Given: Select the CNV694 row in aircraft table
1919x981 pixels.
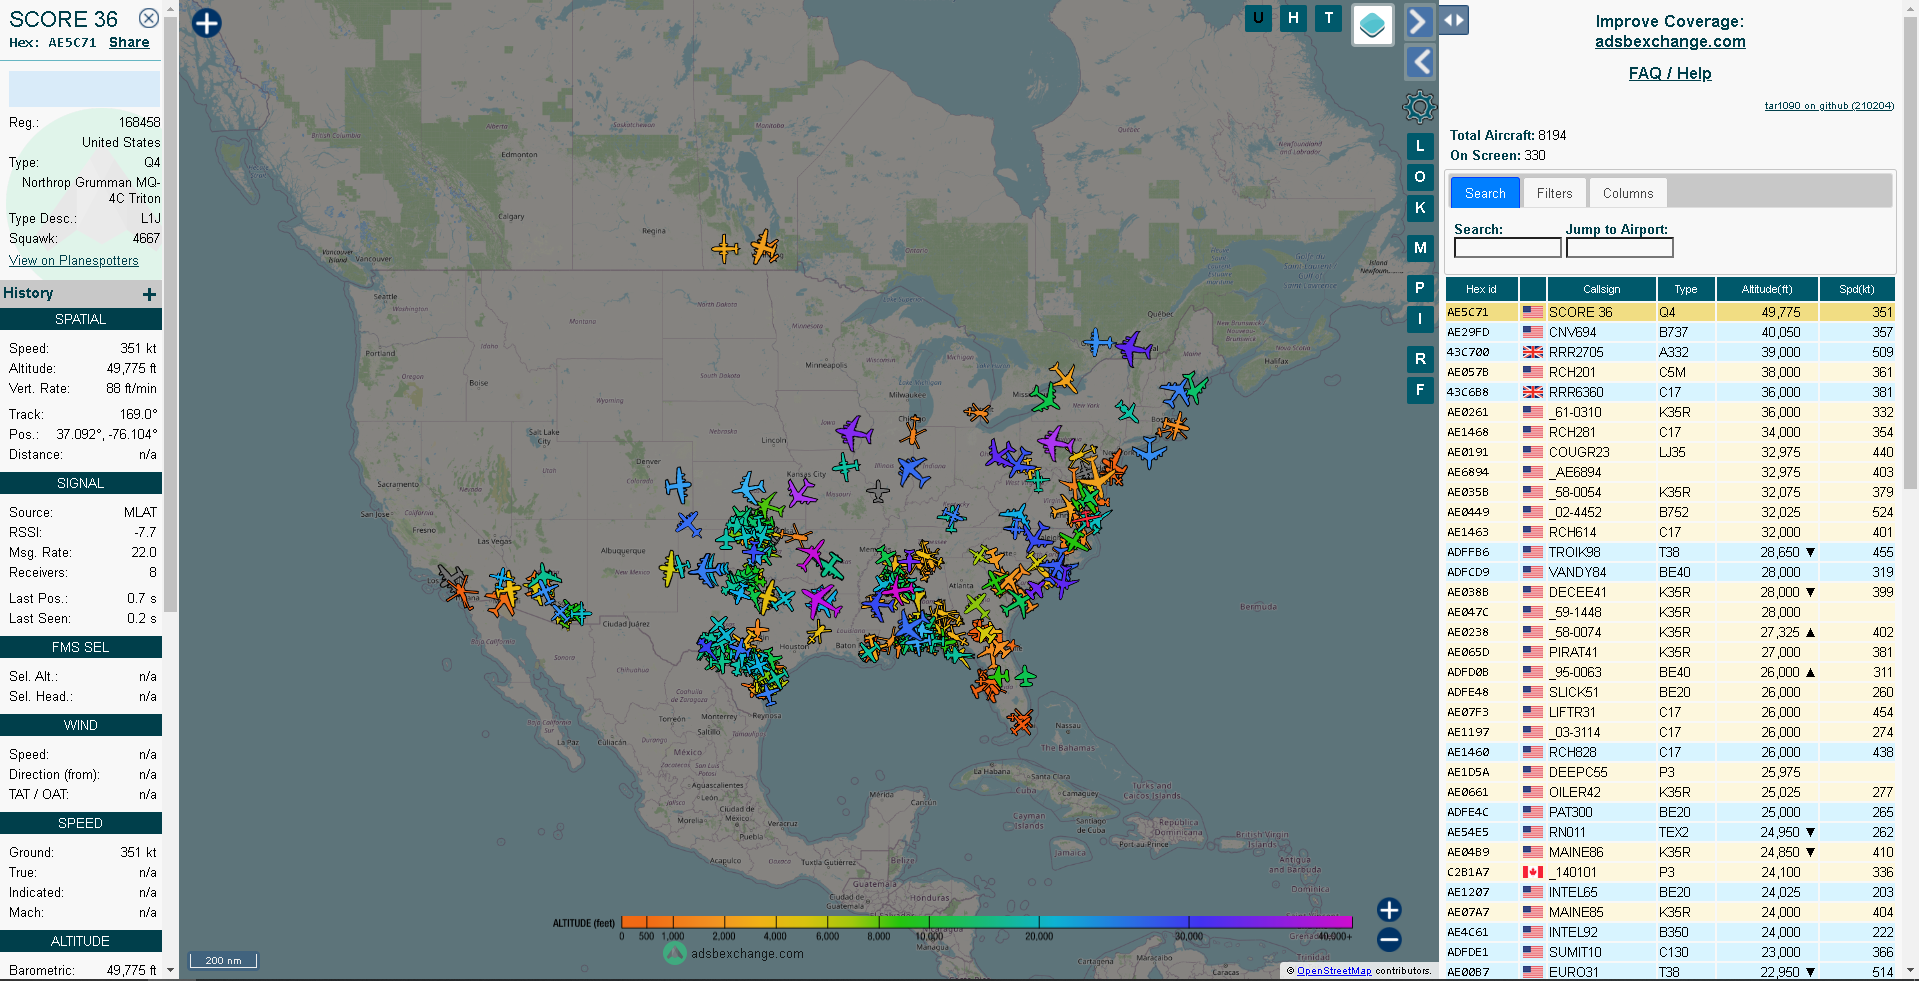Looking at the screenshot, I should tap(1670, 332).
